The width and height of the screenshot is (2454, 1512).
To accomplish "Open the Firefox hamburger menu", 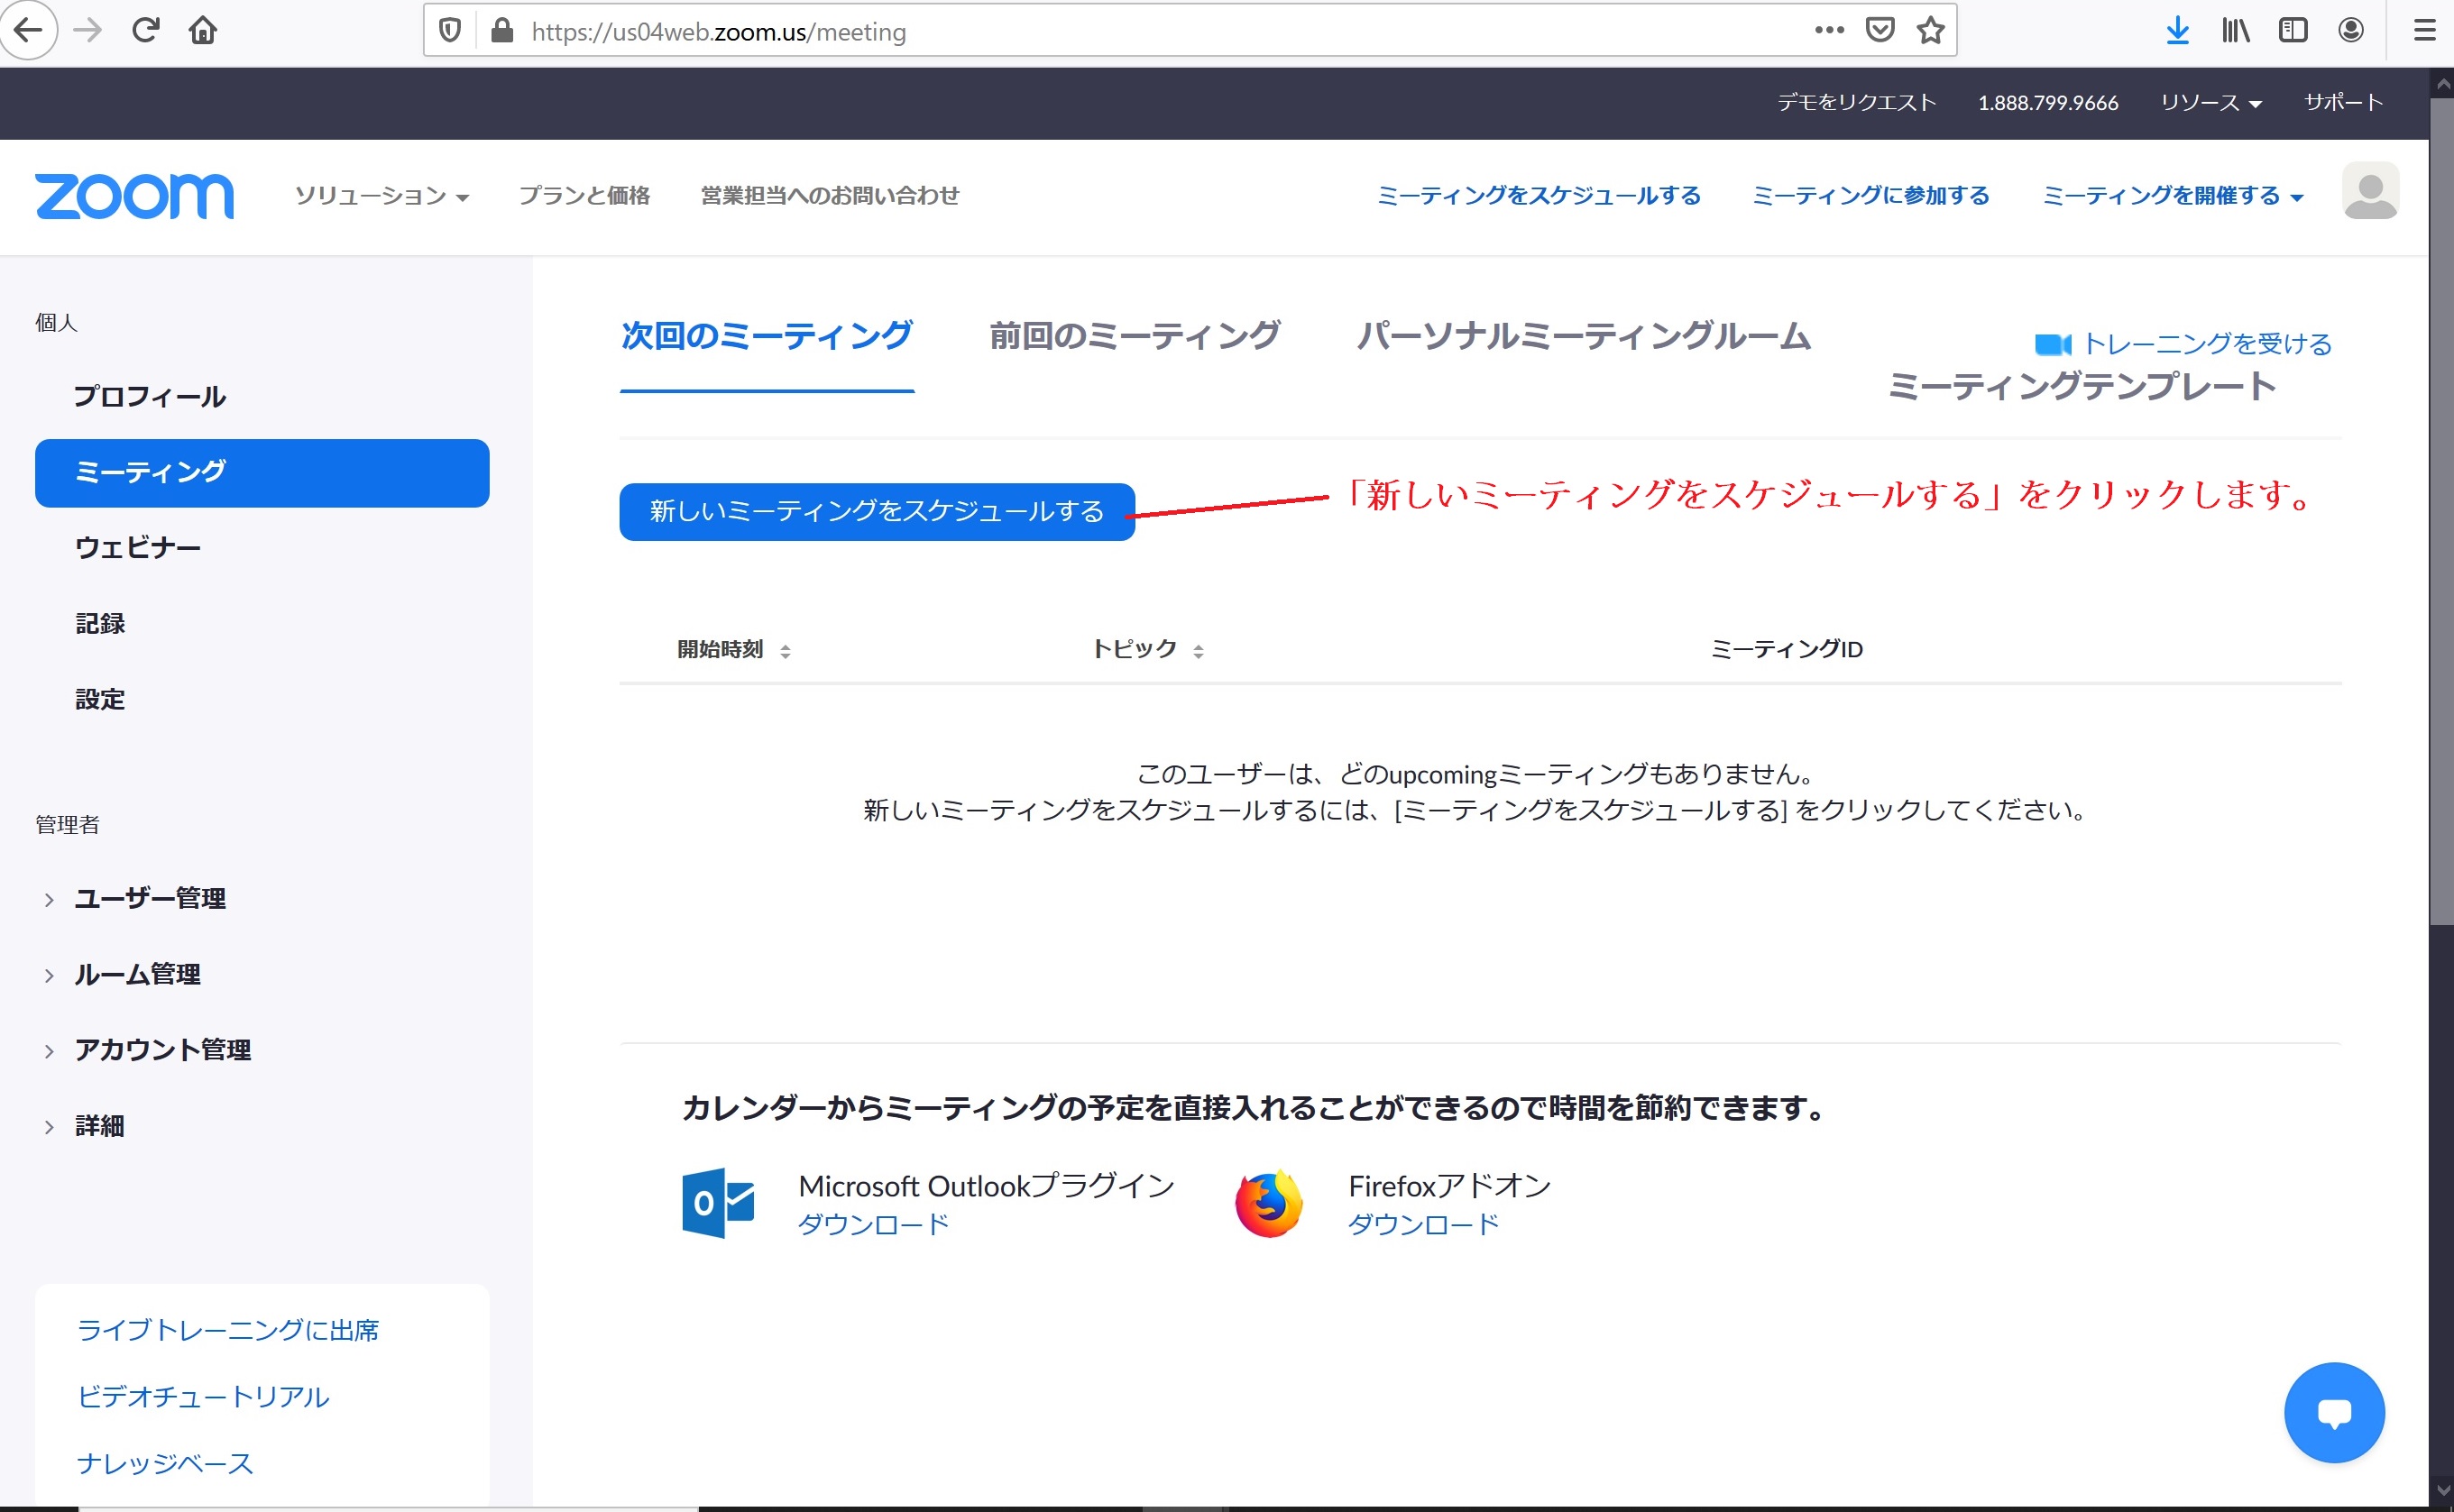I will point(2424,30).
